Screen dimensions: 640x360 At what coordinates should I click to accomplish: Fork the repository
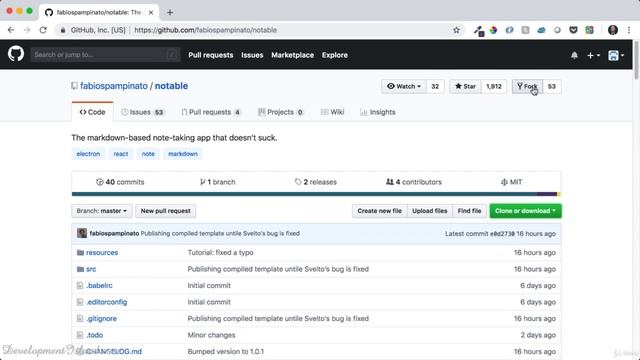pos(527,87)
